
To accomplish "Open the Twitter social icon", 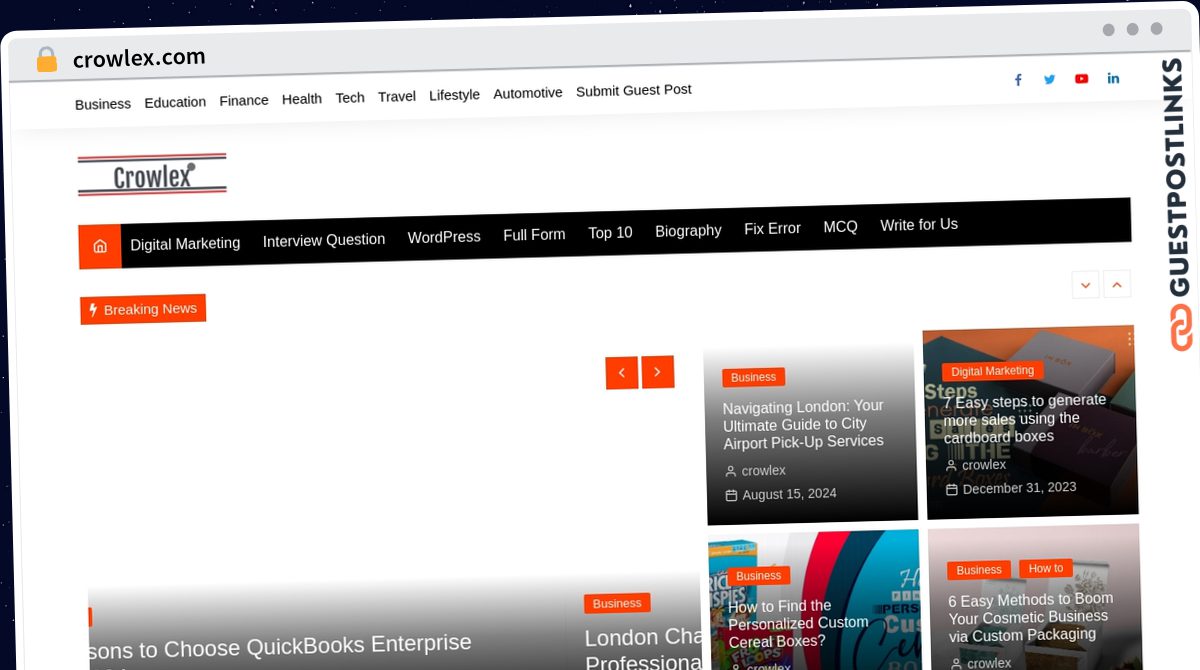I will [1049, 79].
